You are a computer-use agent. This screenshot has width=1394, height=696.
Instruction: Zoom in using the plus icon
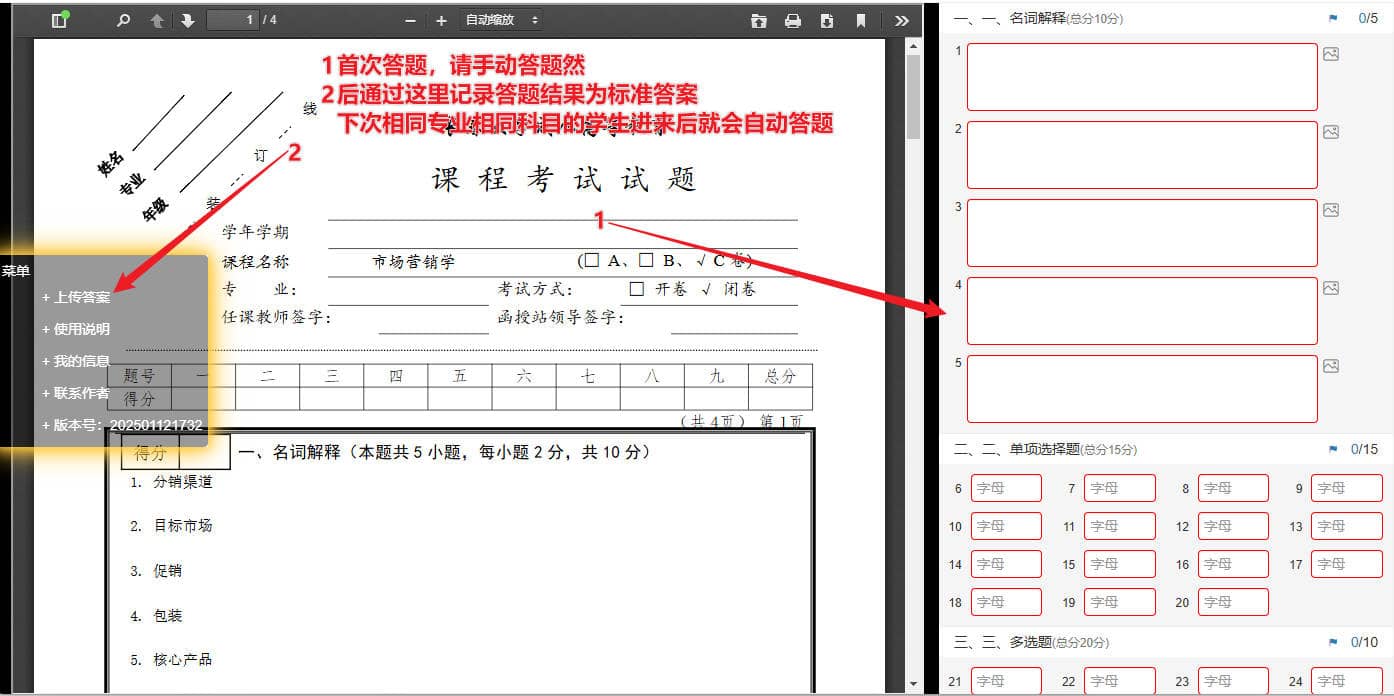pyautogui.click(x=441, y=20)
